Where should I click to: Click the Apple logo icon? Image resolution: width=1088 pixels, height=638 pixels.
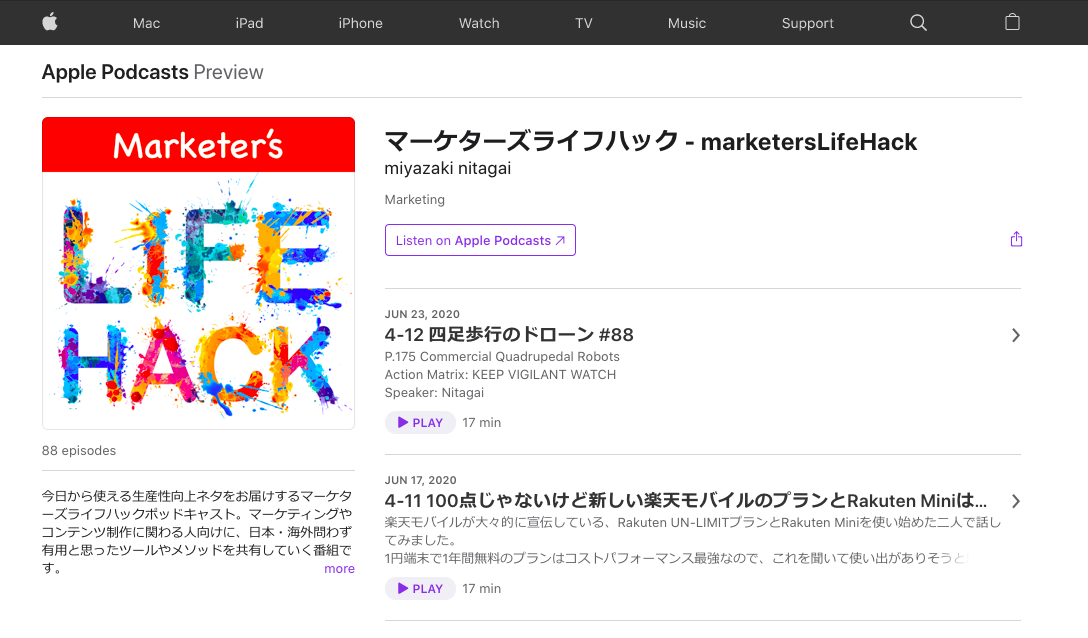tap(50, 22)
